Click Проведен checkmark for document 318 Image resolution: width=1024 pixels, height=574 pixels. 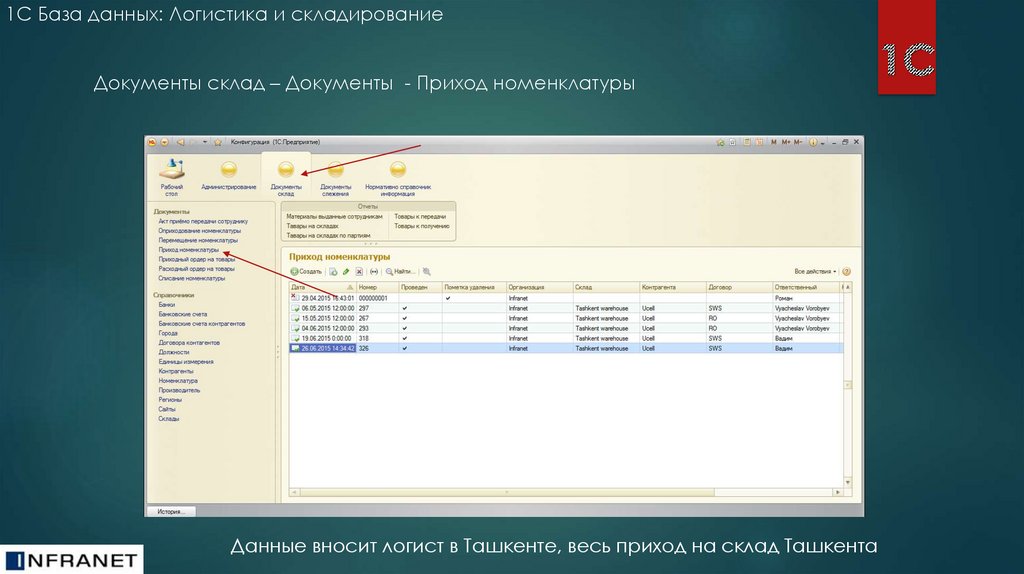405,338
